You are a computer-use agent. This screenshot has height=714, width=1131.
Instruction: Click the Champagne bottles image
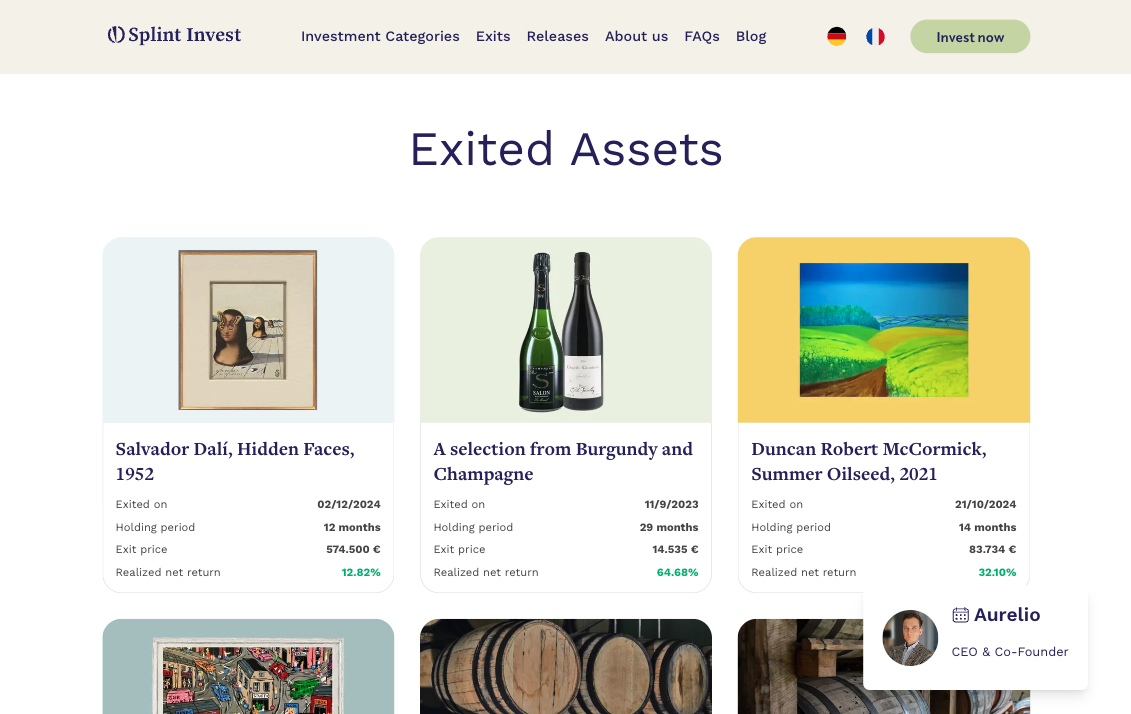[x=565, y=329]
